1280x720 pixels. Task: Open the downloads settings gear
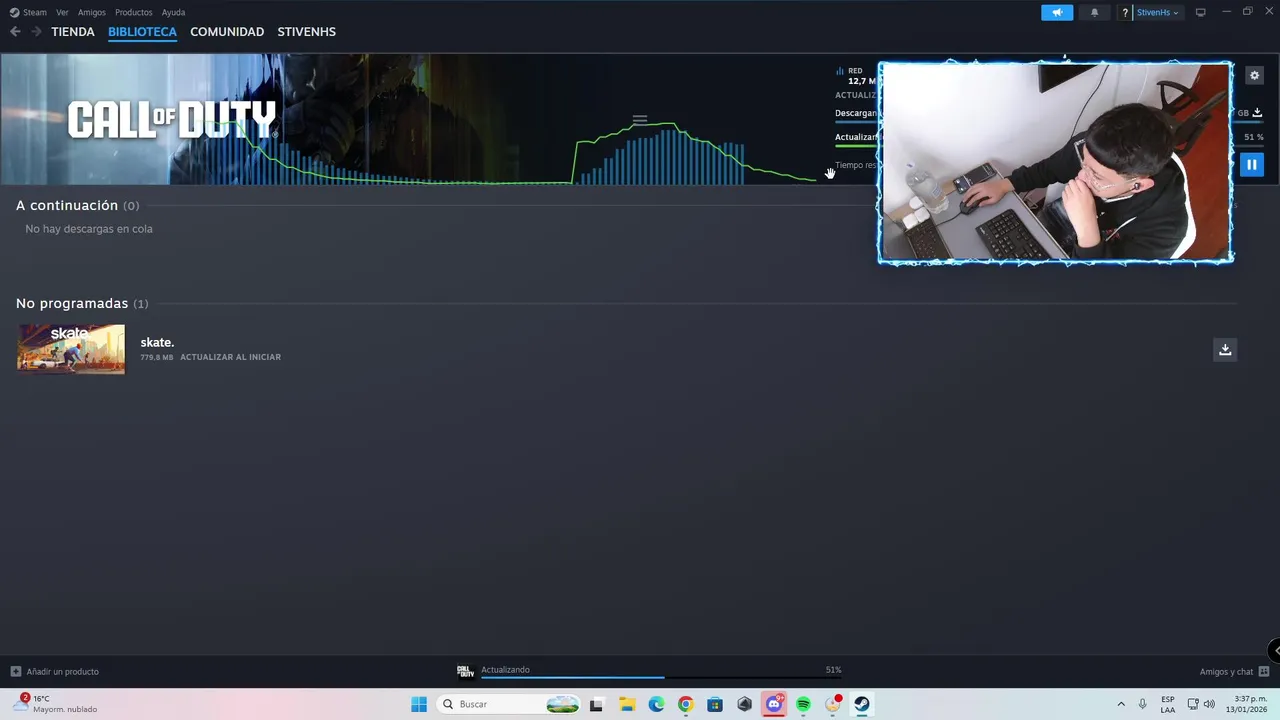[1255, 76]
